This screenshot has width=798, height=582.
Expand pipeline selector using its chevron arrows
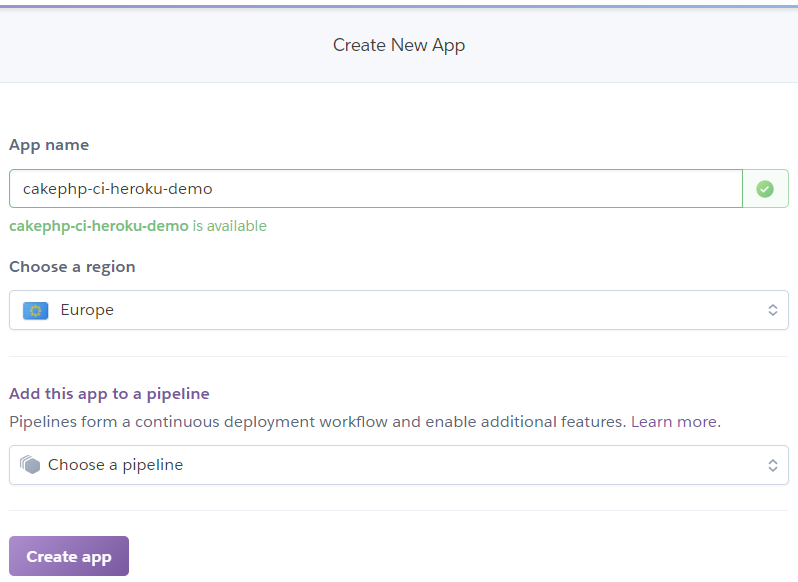(x=773, y=465)
